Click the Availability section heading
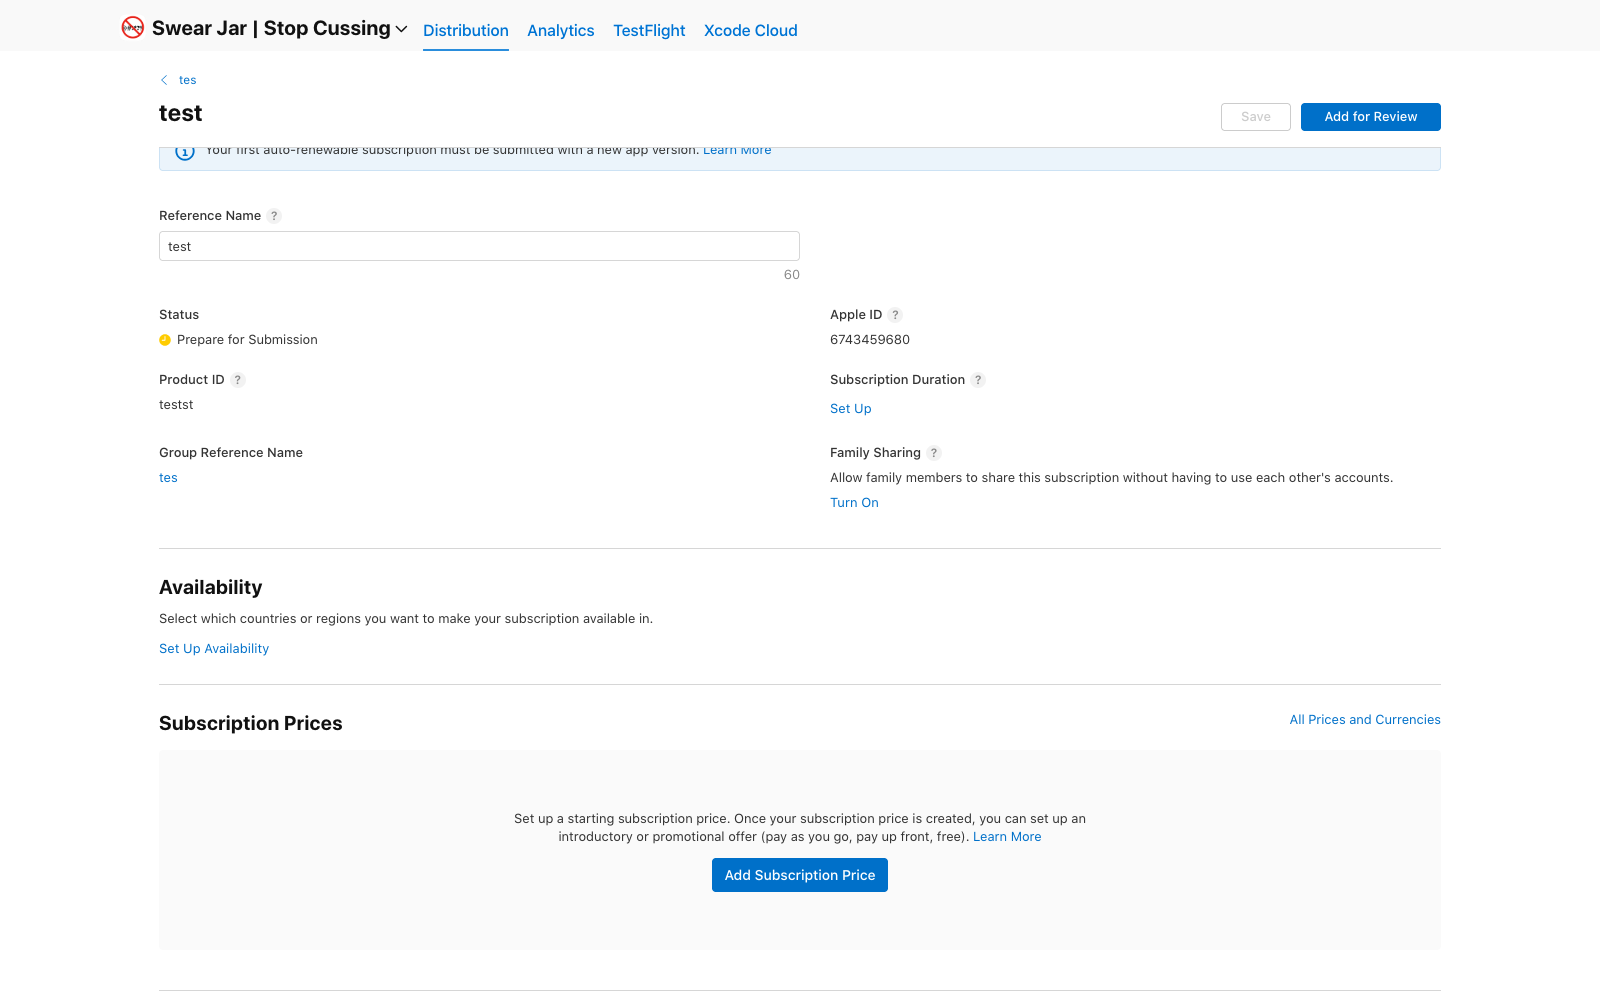The height and width of the screenshot is (1000, 1600). point(211,587)
